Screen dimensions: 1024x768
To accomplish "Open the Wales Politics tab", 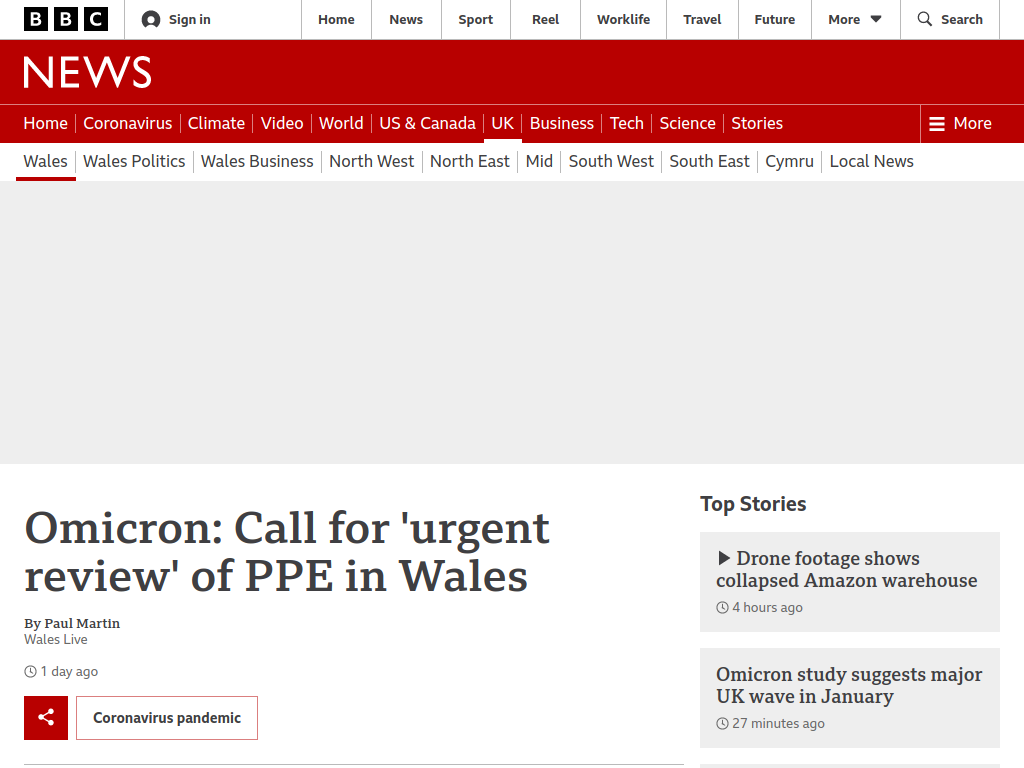I will (x=135, y=161).
